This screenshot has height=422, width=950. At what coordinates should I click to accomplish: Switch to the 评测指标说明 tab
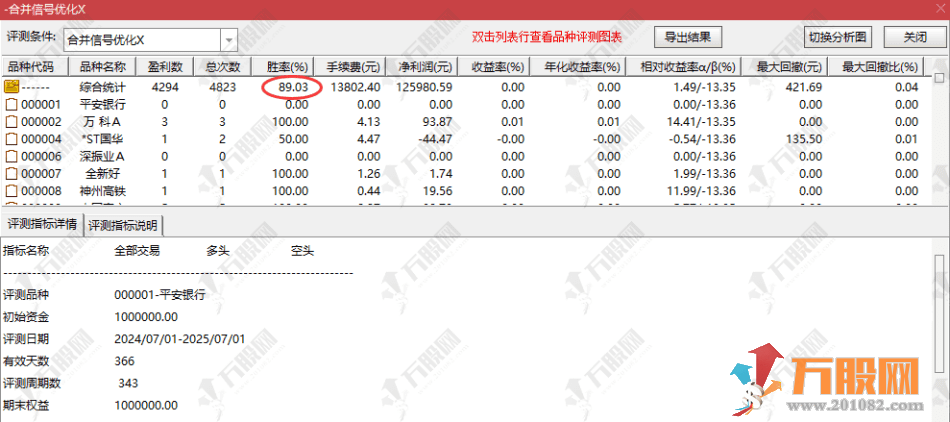[123, 225]
